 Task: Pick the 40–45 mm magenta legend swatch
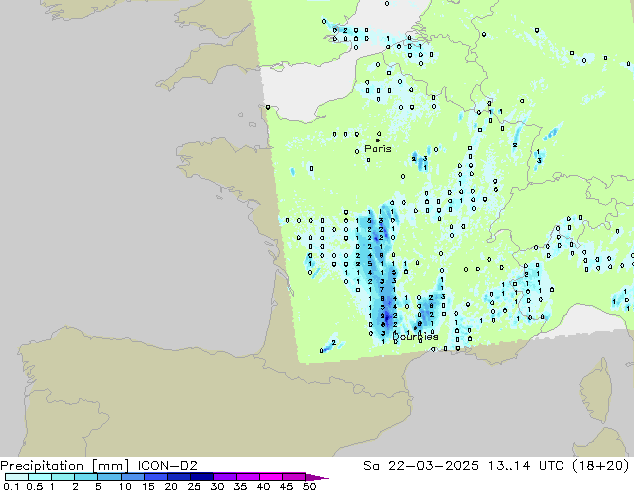[271, 477]
